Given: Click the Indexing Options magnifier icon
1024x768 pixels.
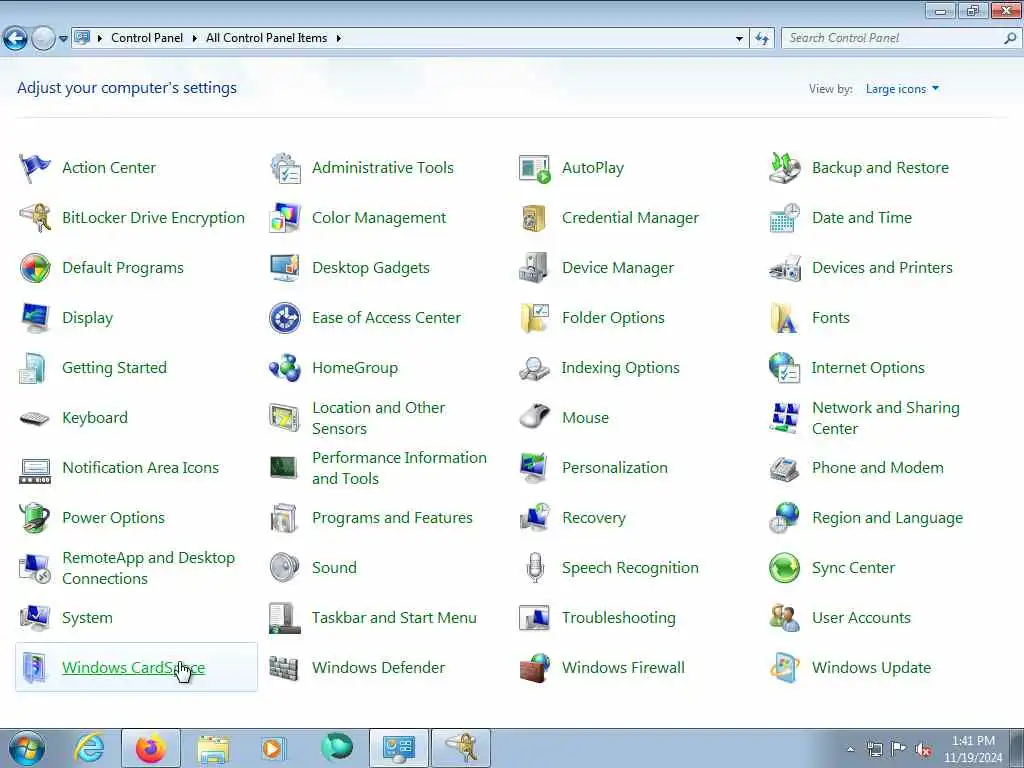Looking at the screenshot, I should pyautogui.click(x=535, y=368).
